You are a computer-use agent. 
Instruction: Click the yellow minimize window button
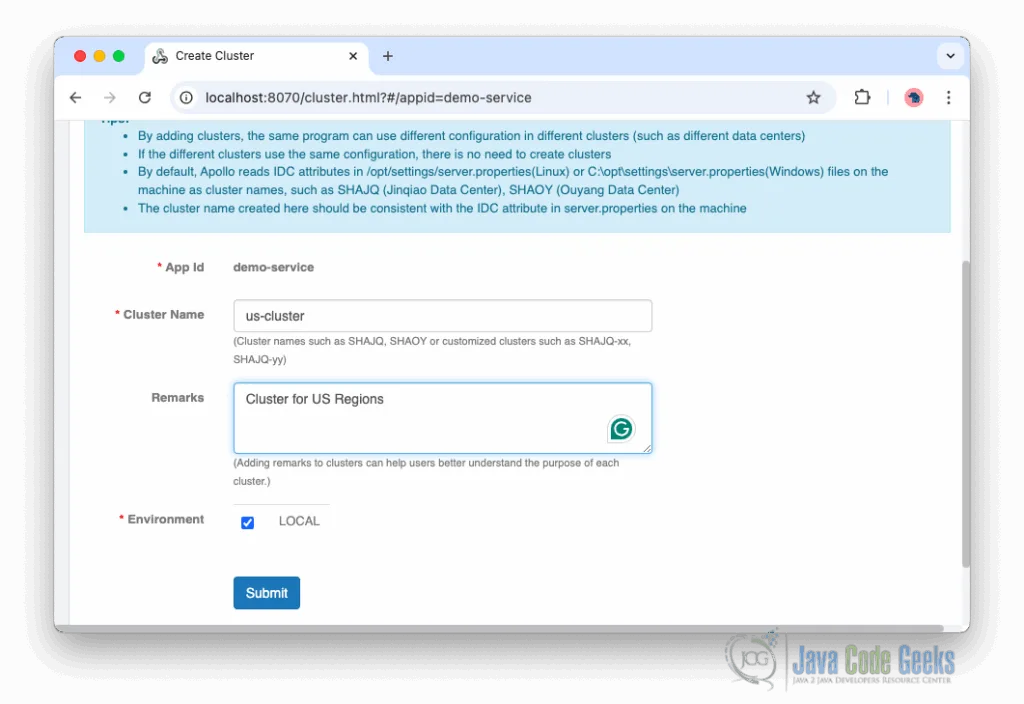(x=99, y=56)
